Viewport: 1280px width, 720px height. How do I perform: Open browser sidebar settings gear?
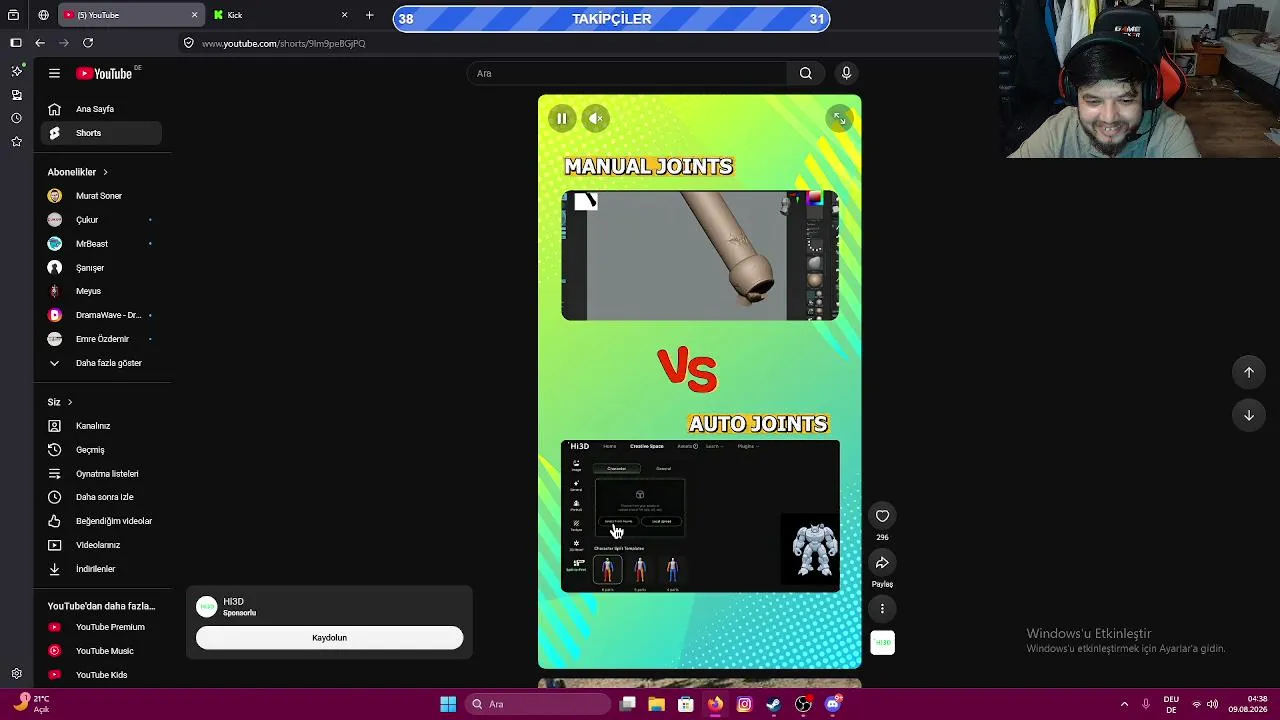pyautogui.click(x=16, y=674)
